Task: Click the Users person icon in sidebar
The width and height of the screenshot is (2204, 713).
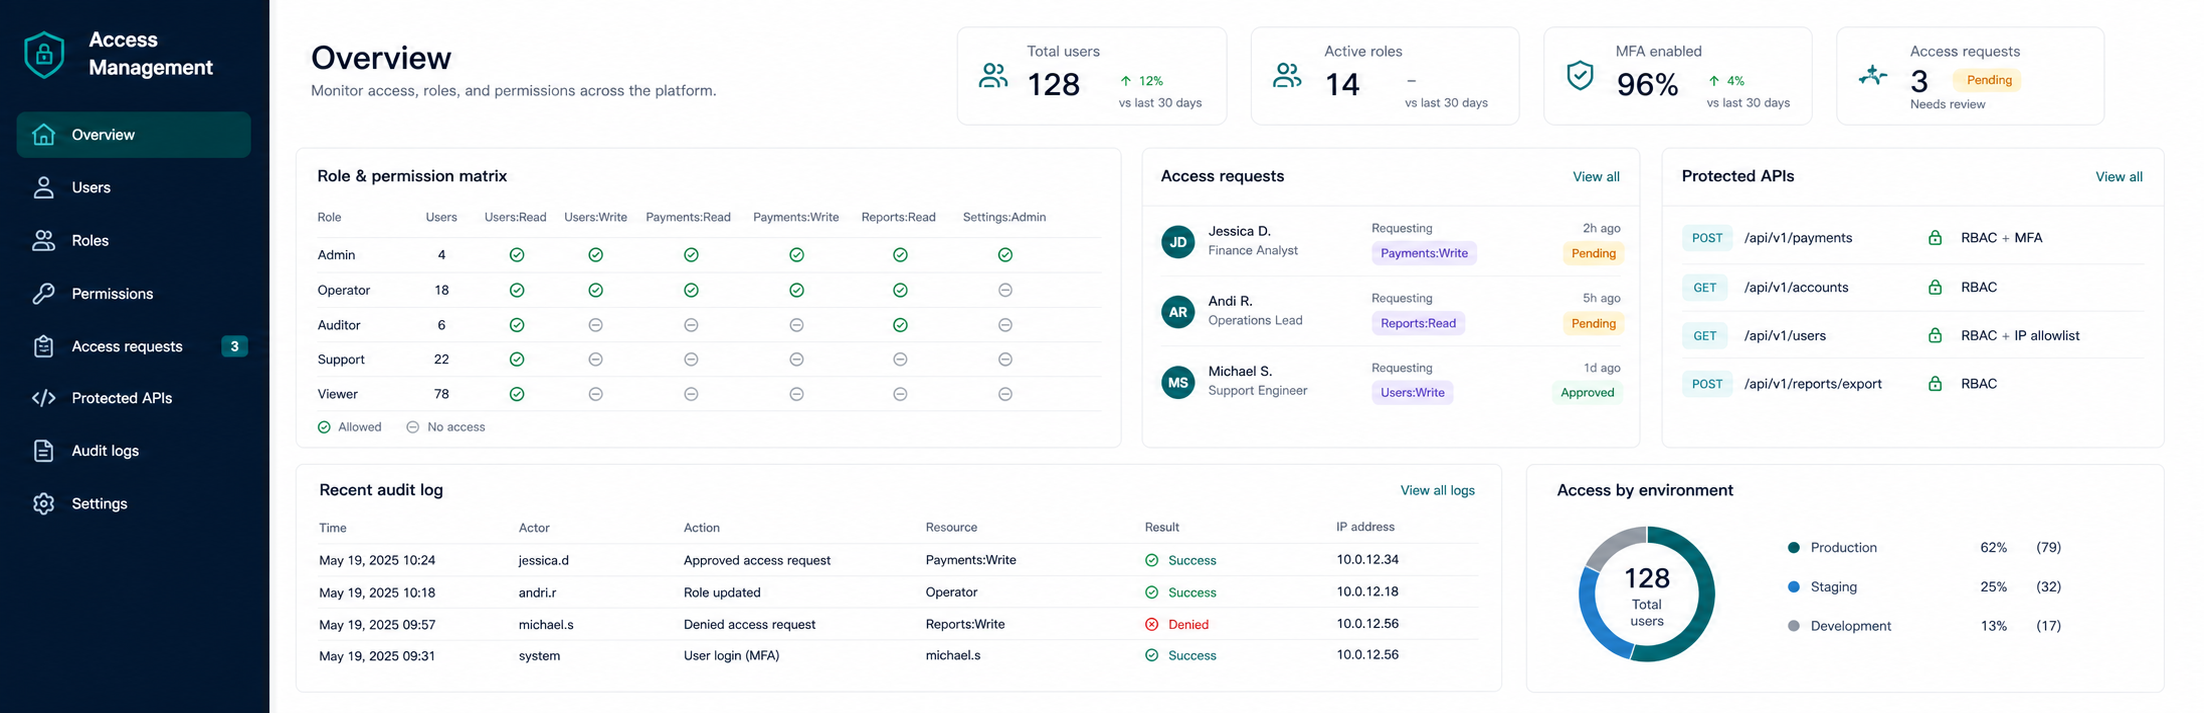Action: 43,187
